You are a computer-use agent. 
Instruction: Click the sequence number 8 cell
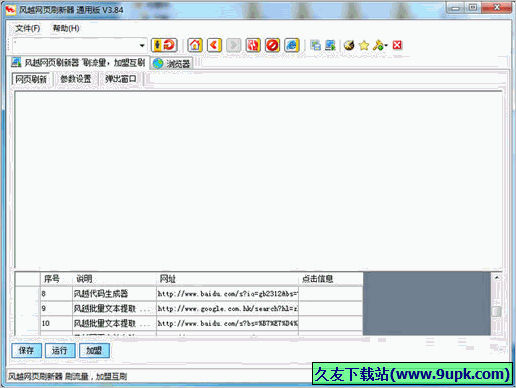pyautogui.click(x=56, y=294)
